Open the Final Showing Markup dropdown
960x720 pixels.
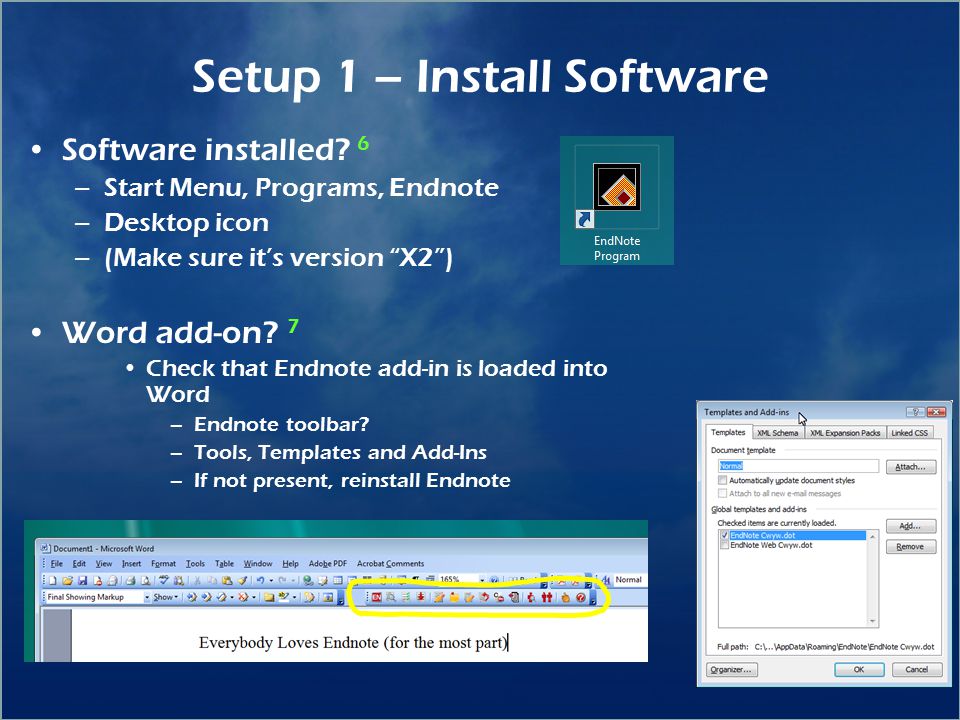coord(147,597)
